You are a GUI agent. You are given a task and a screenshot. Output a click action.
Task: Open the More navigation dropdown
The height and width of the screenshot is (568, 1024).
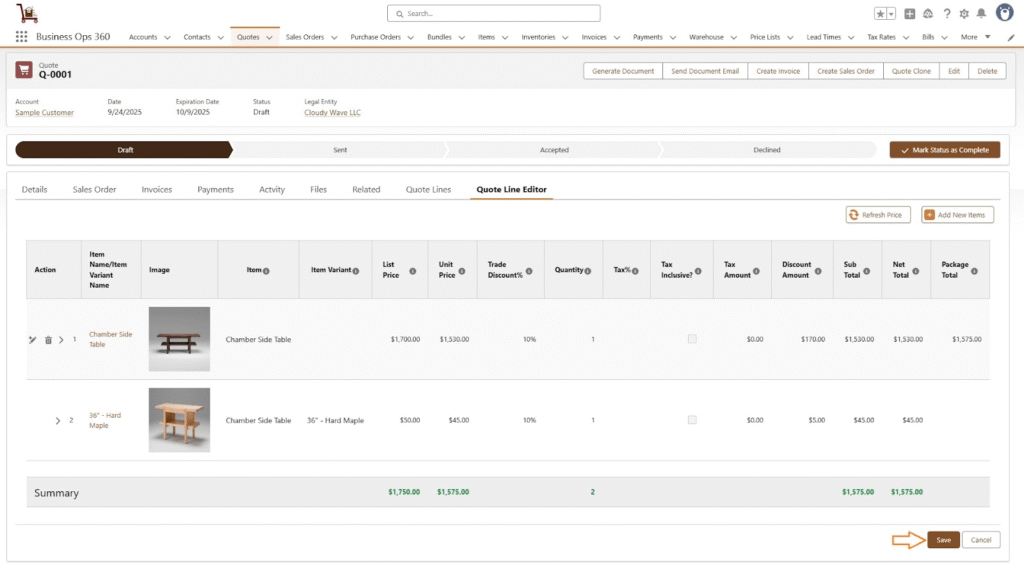[x=975, y=37]
